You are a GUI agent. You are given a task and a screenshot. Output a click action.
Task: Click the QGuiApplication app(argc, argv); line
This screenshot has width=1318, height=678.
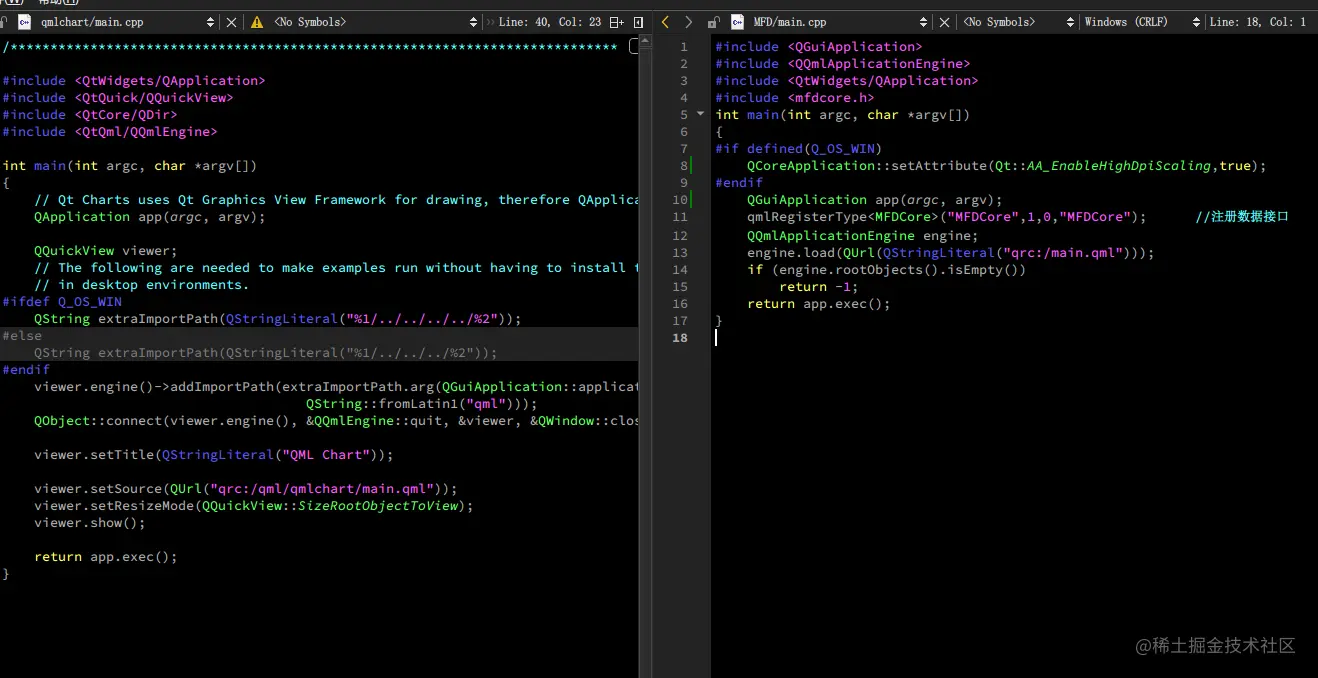[874, 200]
